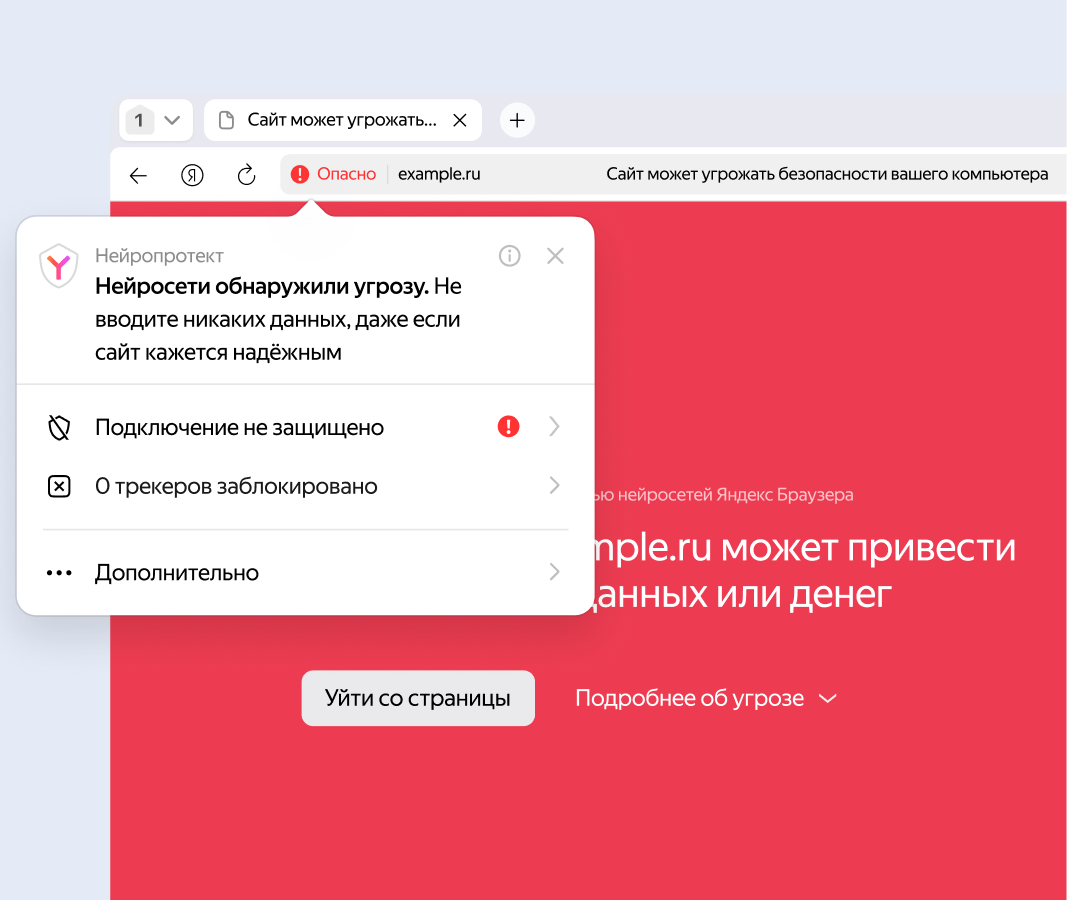This screenshot has height=900, width=1067.
Task: Click chevron beside 'Подробнее об угрозе'
Action: [x=827, y=699]
